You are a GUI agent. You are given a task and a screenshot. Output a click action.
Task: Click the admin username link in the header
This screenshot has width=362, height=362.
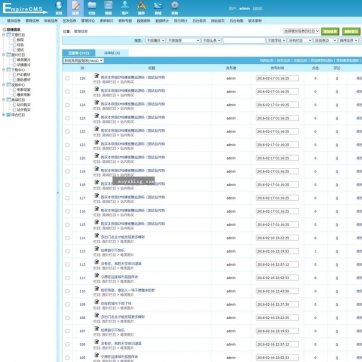245,9
